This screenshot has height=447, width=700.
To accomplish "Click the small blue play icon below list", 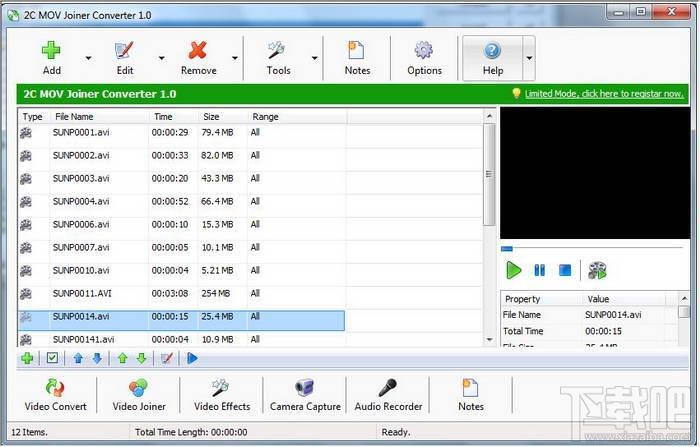I will pyautogui.click(x=192, y=358).
